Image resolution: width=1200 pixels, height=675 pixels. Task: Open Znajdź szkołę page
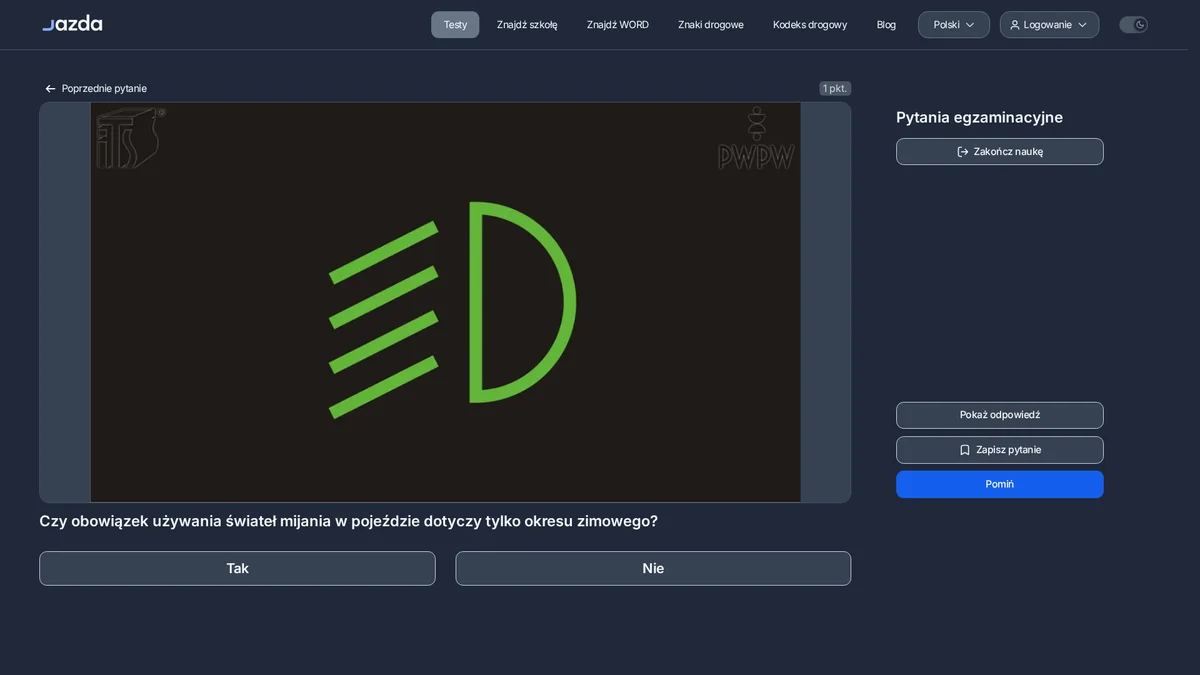527,25
